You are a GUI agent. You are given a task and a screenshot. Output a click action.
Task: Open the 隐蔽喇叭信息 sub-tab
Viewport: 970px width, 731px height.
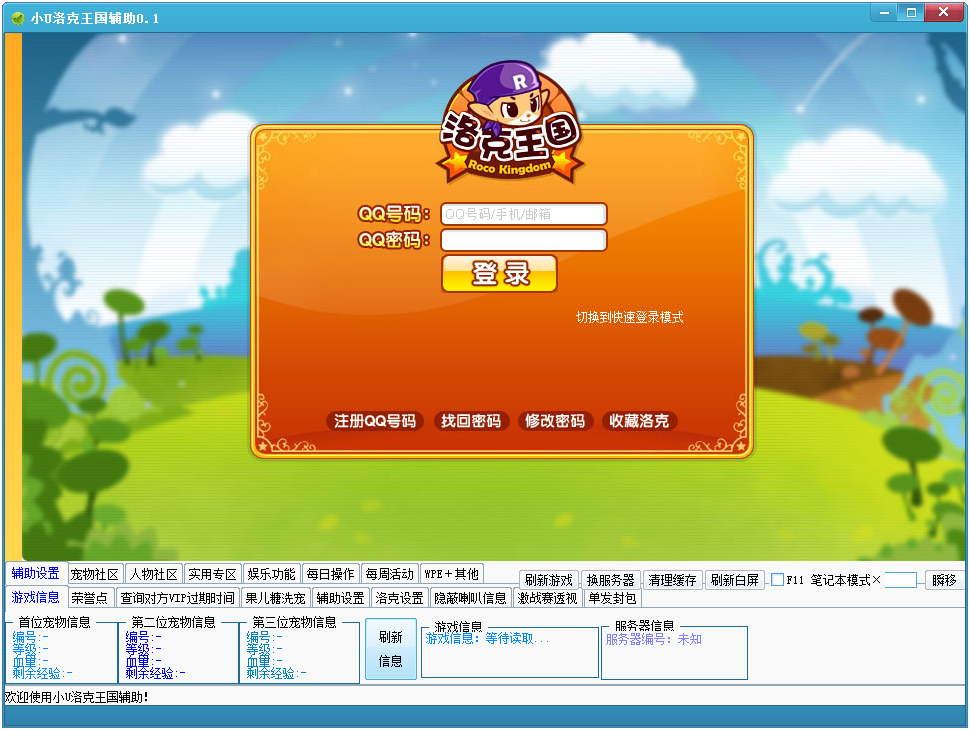(471, 598)
